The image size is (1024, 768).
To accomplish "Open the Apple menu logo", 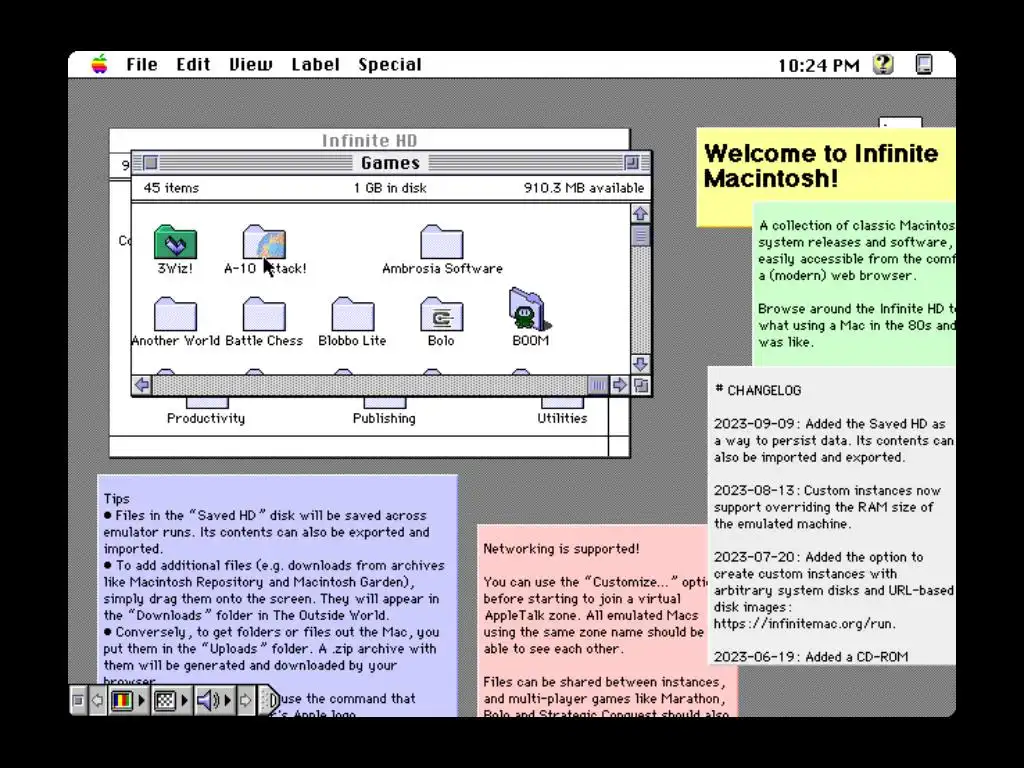I will pyautogui.click(x=99, y=64).
